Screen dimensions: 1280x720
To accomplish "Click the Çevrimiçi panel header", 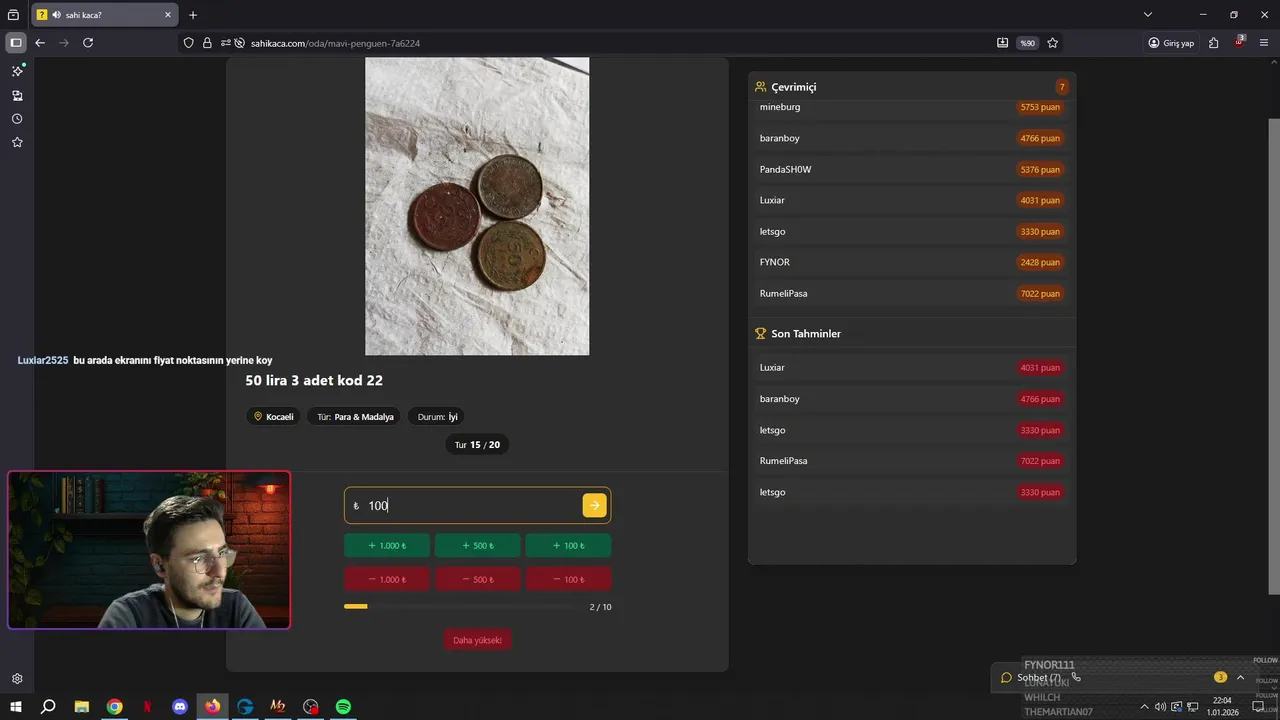I will pyautogui.click(x=912, y=87).
